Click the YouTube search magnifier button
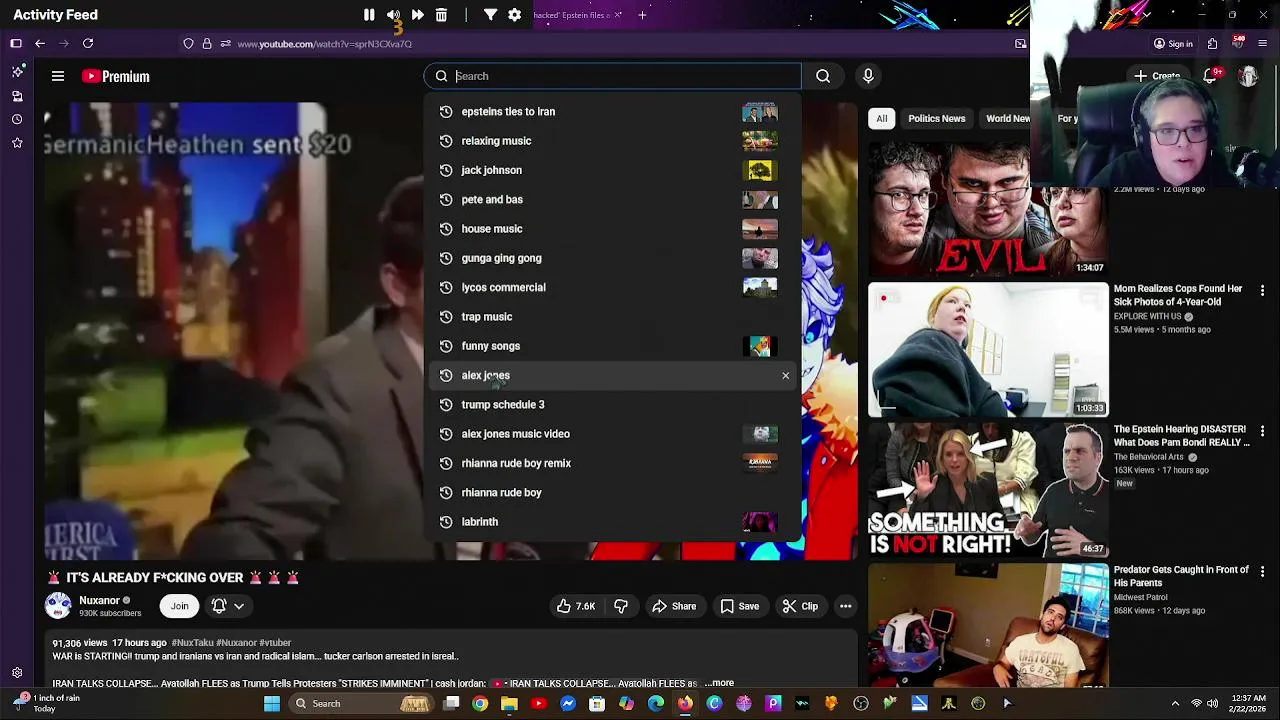 (823, 76)
